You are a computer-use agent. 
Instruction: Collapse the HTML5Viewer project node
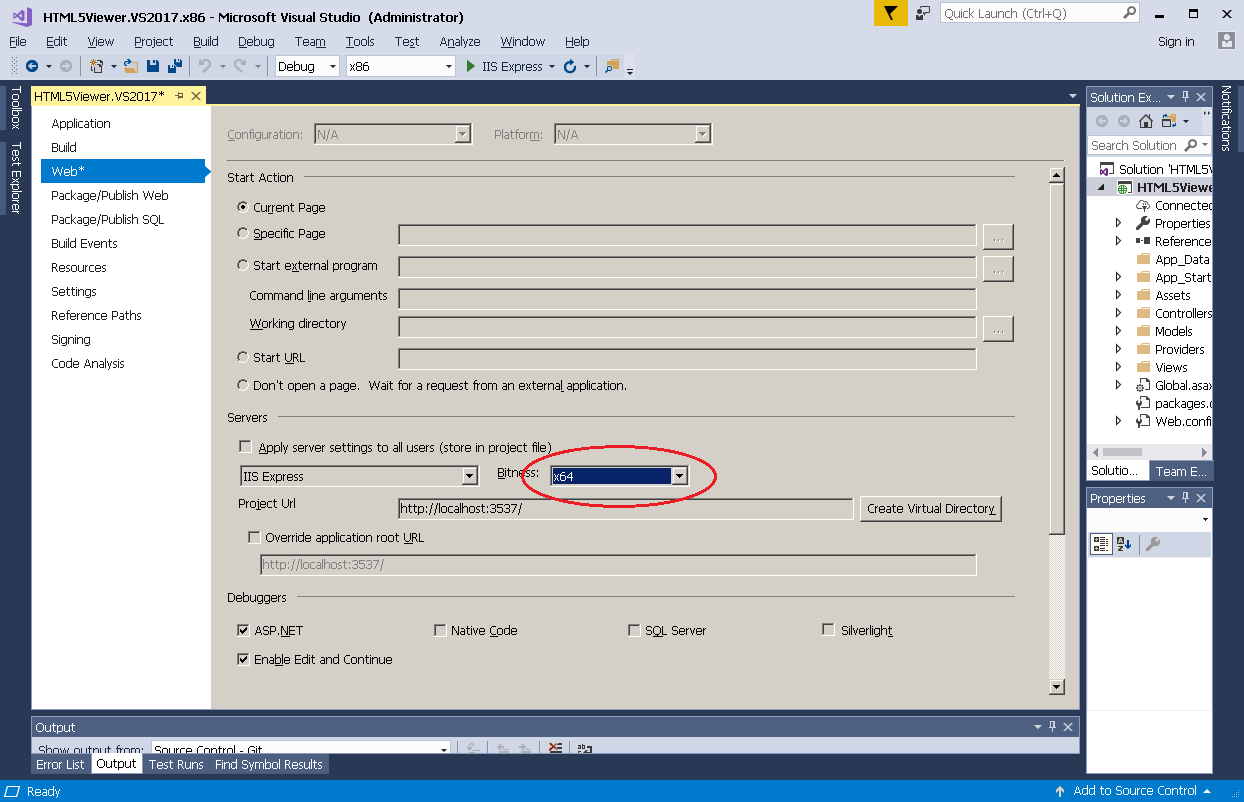tap(1102, 187)
